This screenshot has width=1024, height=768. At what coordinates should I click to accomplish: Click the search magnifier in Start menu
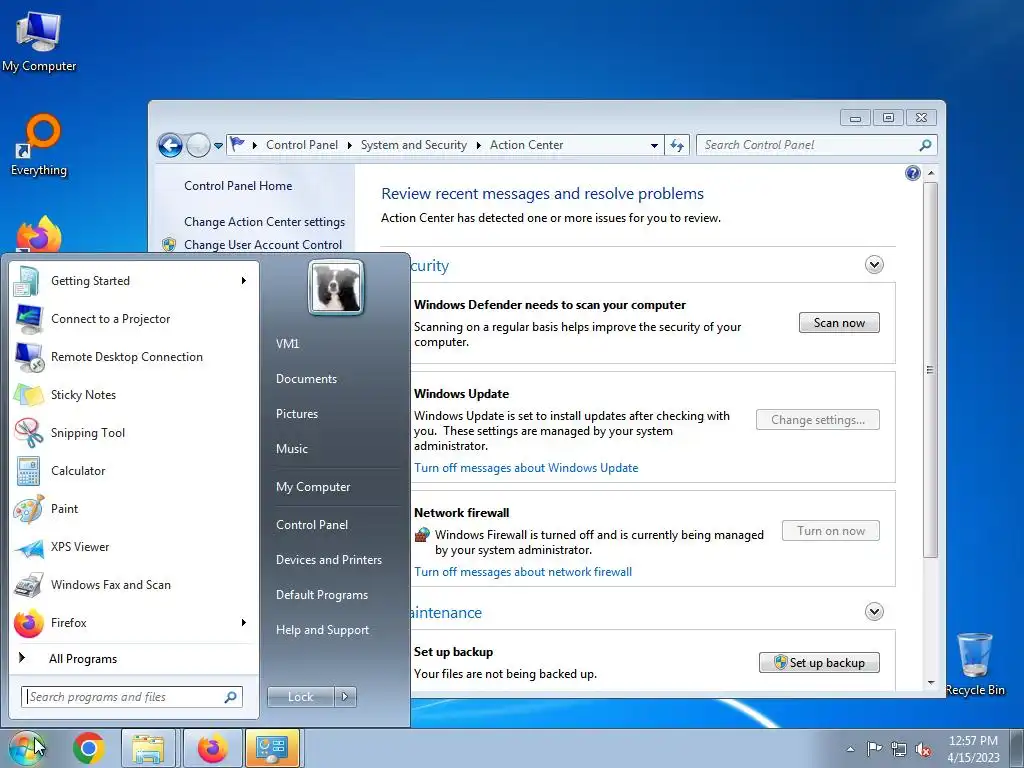(x=230, y=697)
